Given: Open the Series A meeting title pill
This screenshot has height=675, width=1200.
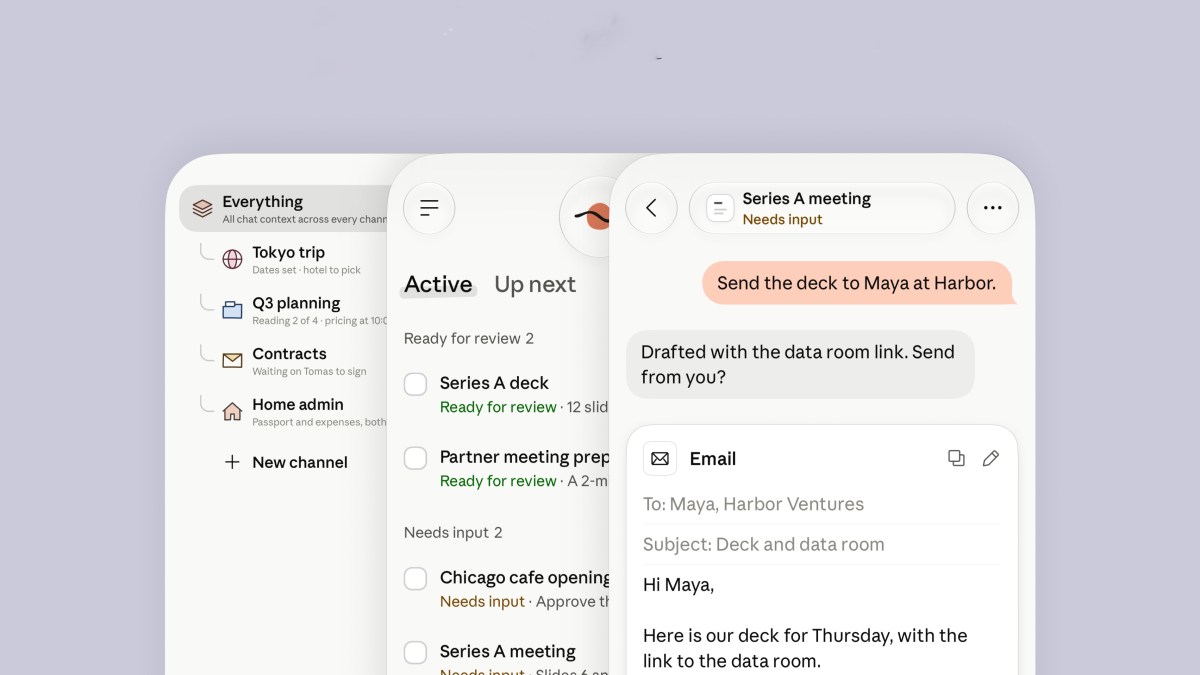Looking at the screenshot, I should (x=822, y=208).
